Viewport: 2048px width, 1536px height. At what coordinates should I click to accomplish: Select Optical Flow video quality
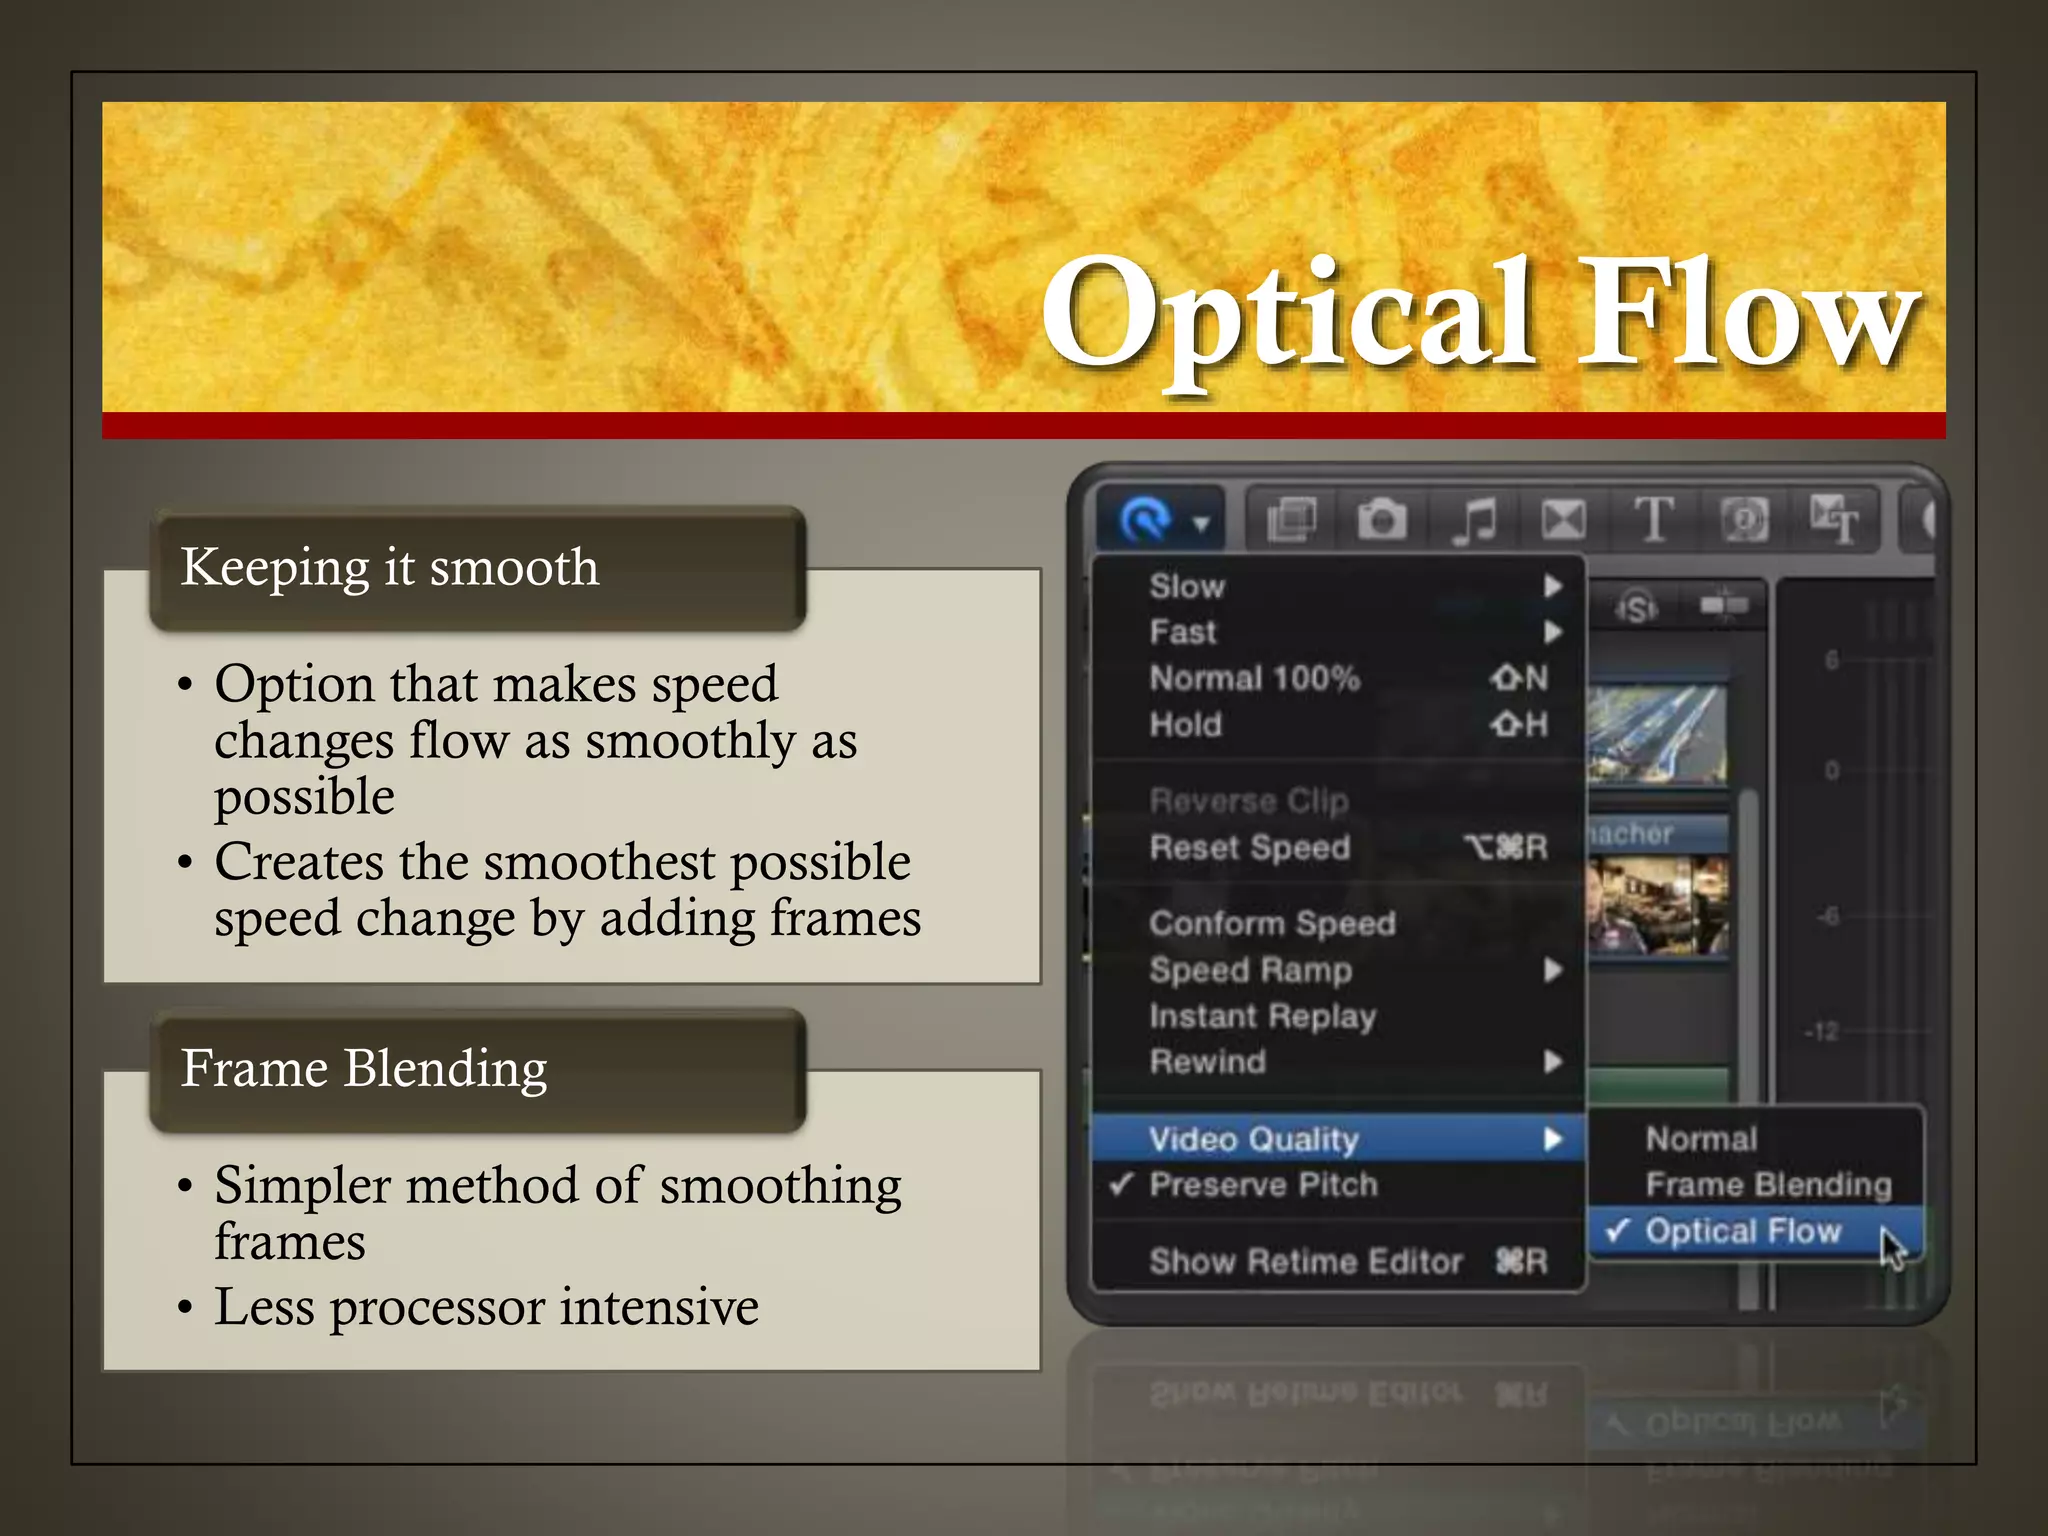(1756, 1231)
